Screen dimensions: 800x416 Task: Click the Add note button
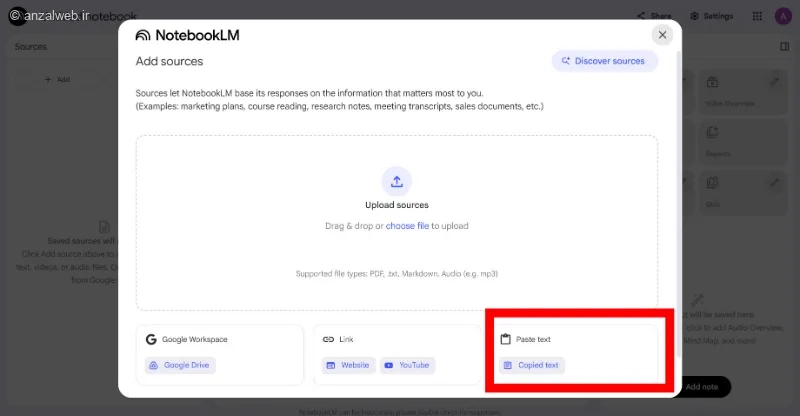[x=702, y=386]
